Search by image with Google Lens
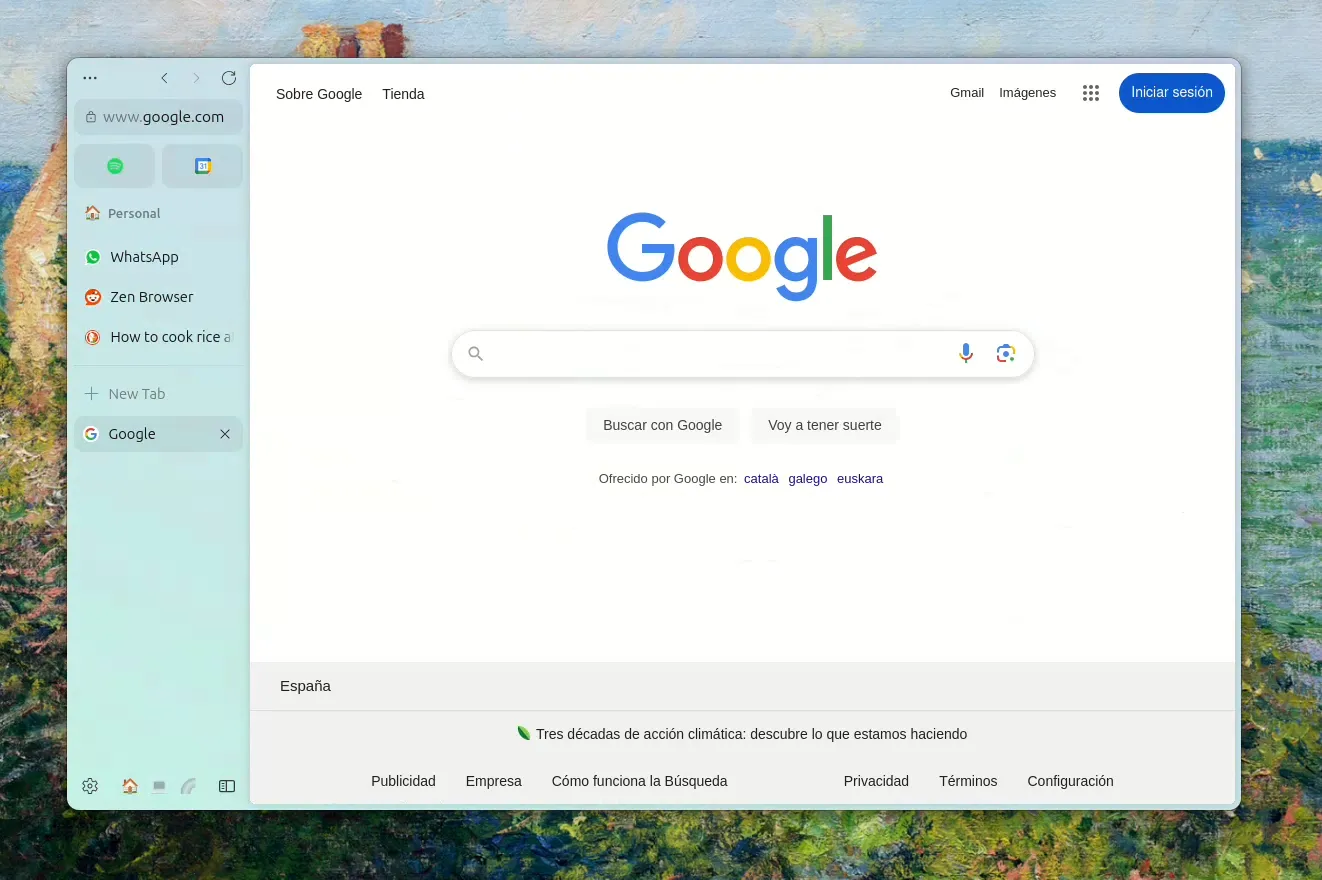Screen dimensions: 1322x880 tap(1006, 353)
